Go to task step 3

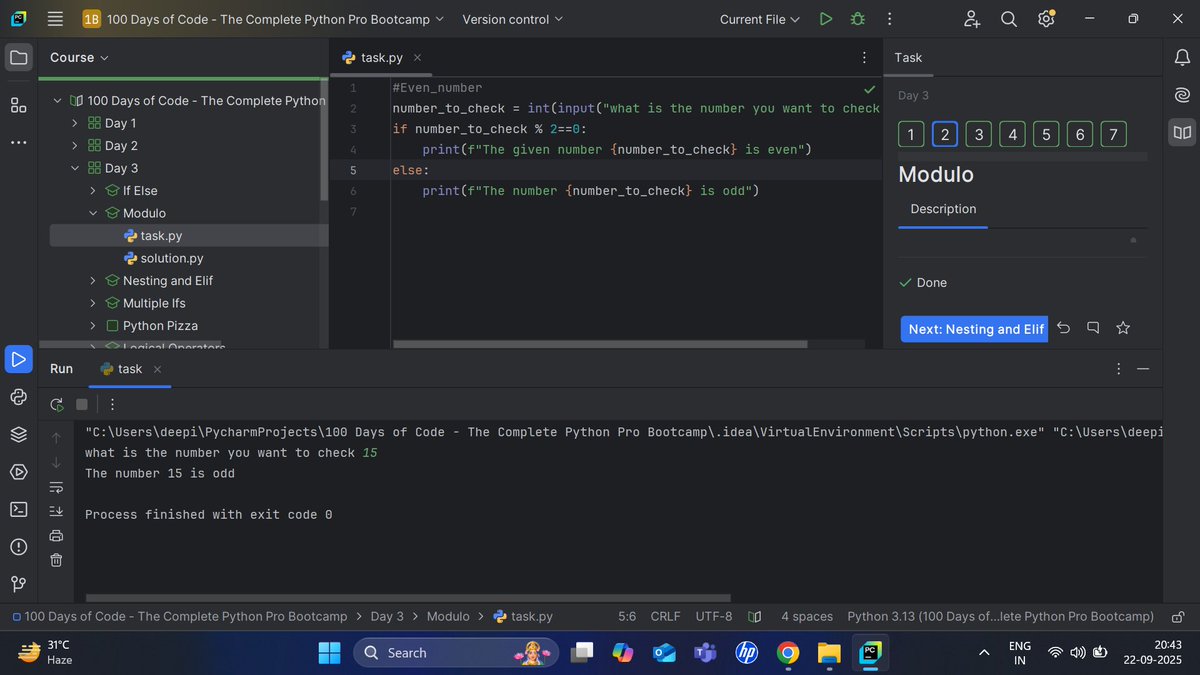point(978,135)
